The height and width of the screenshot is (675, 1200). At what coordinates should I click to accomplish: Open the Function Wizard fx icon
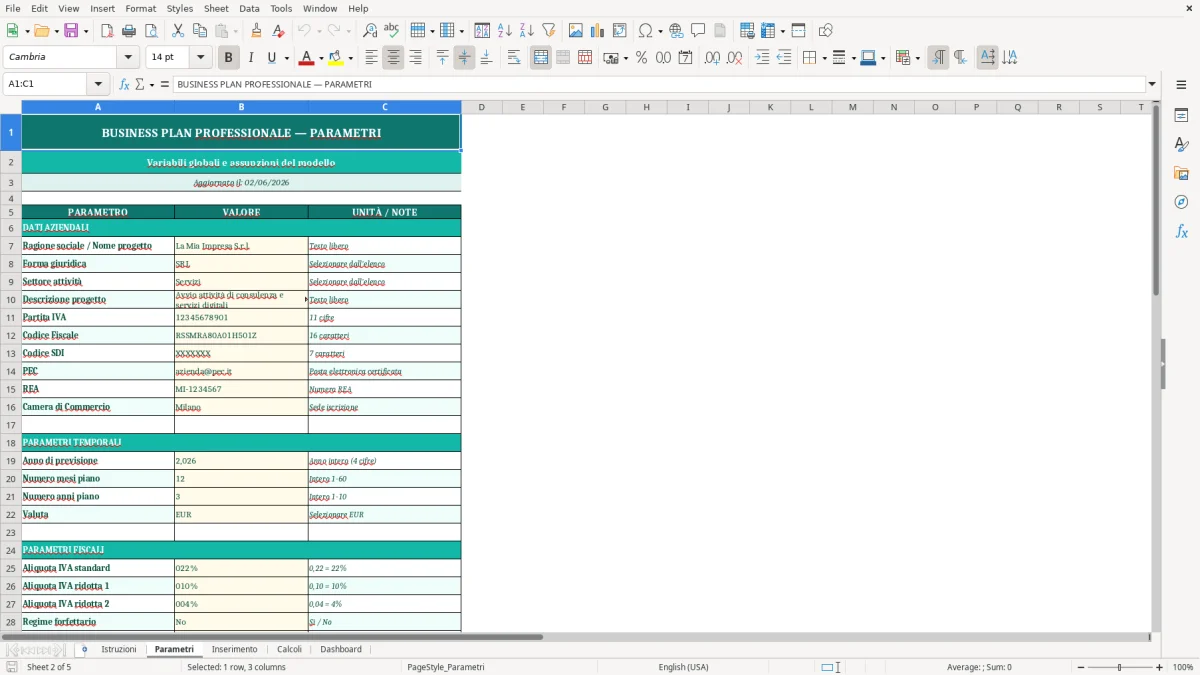coord(124,84)
